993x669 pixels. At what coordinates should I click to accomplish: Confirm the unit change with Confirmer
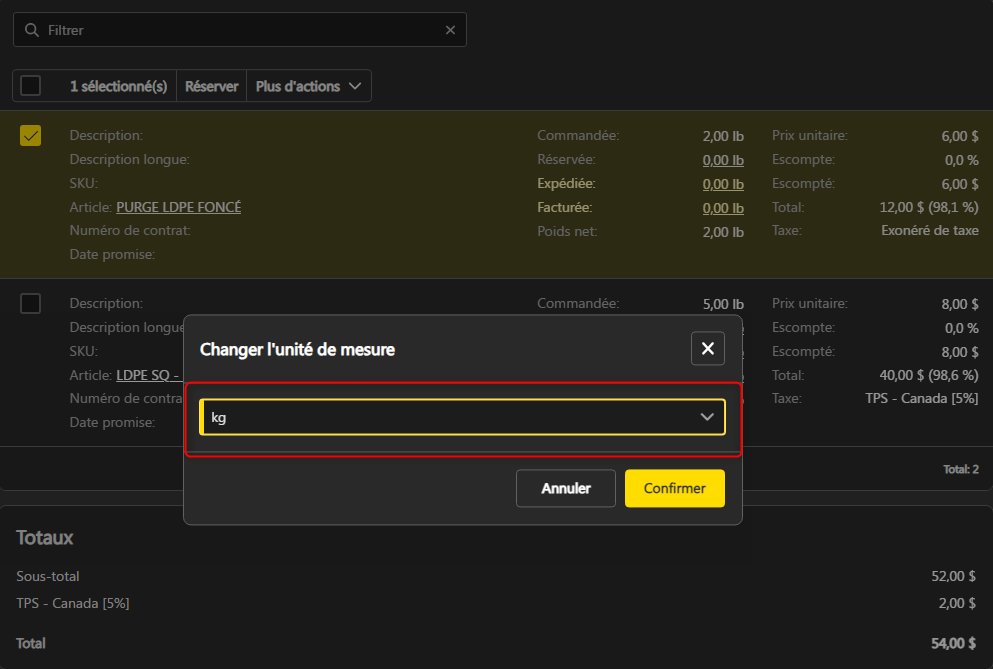(x=674, y=489)
